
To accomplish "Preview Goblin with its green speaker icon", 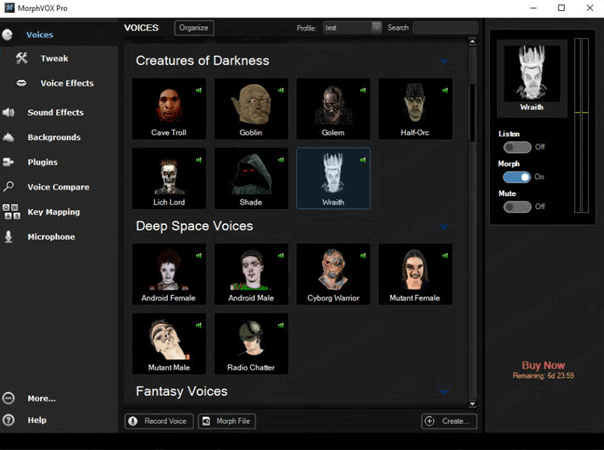I will point(280,91).
